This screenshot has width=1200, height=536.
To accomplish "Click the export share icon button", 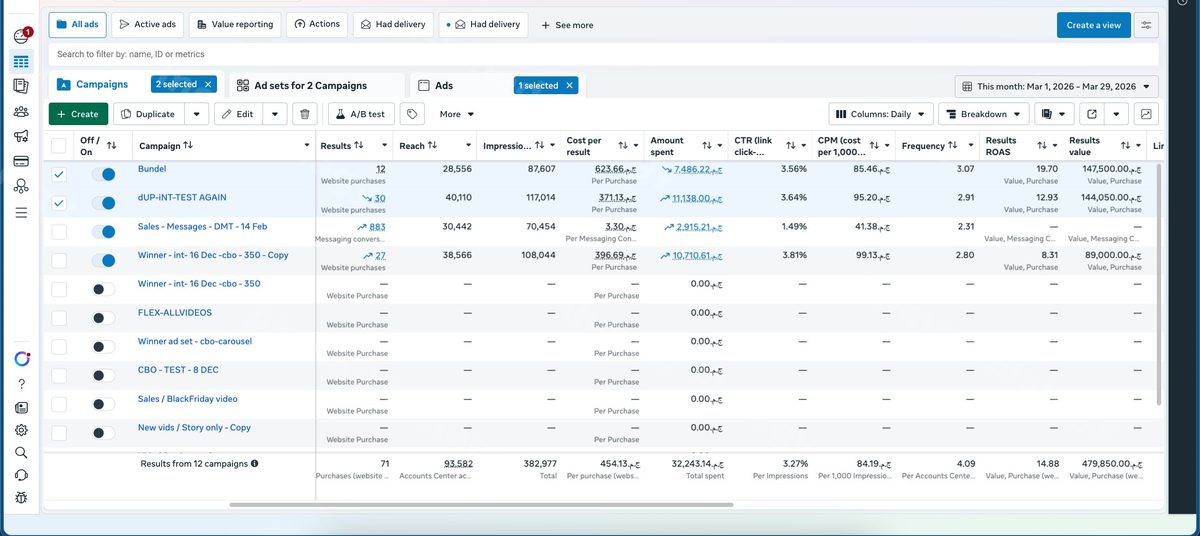I will click(x=1091, y=114).
